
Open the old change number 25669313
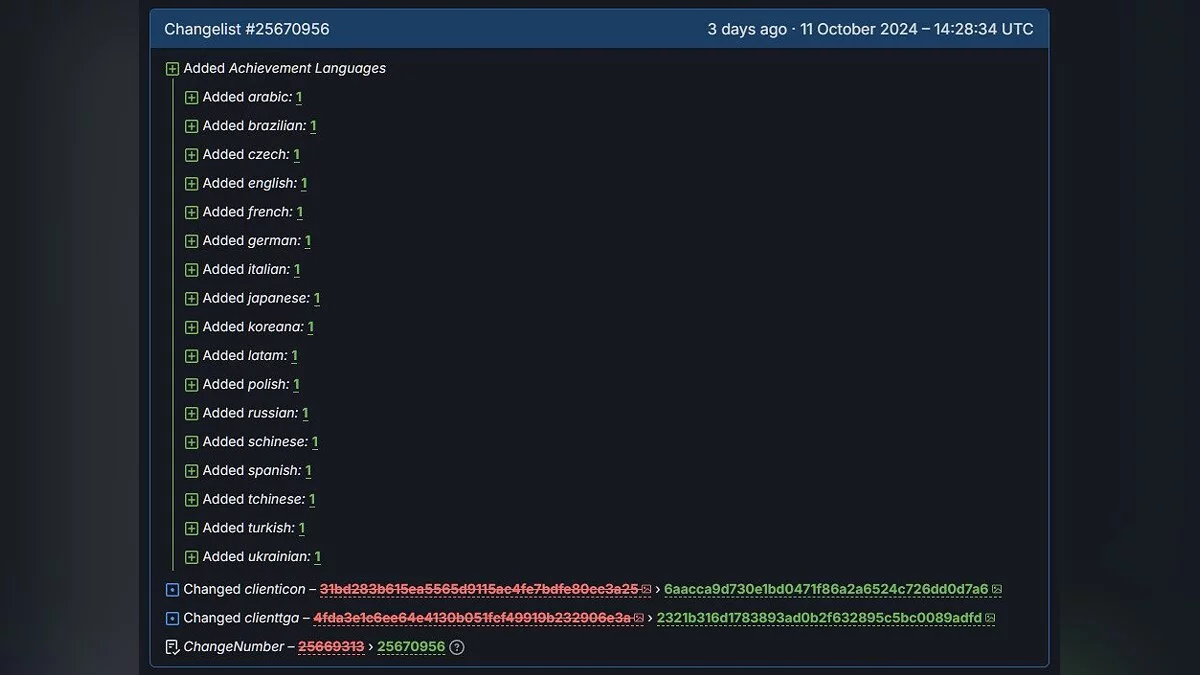click(x=331, y=647)
